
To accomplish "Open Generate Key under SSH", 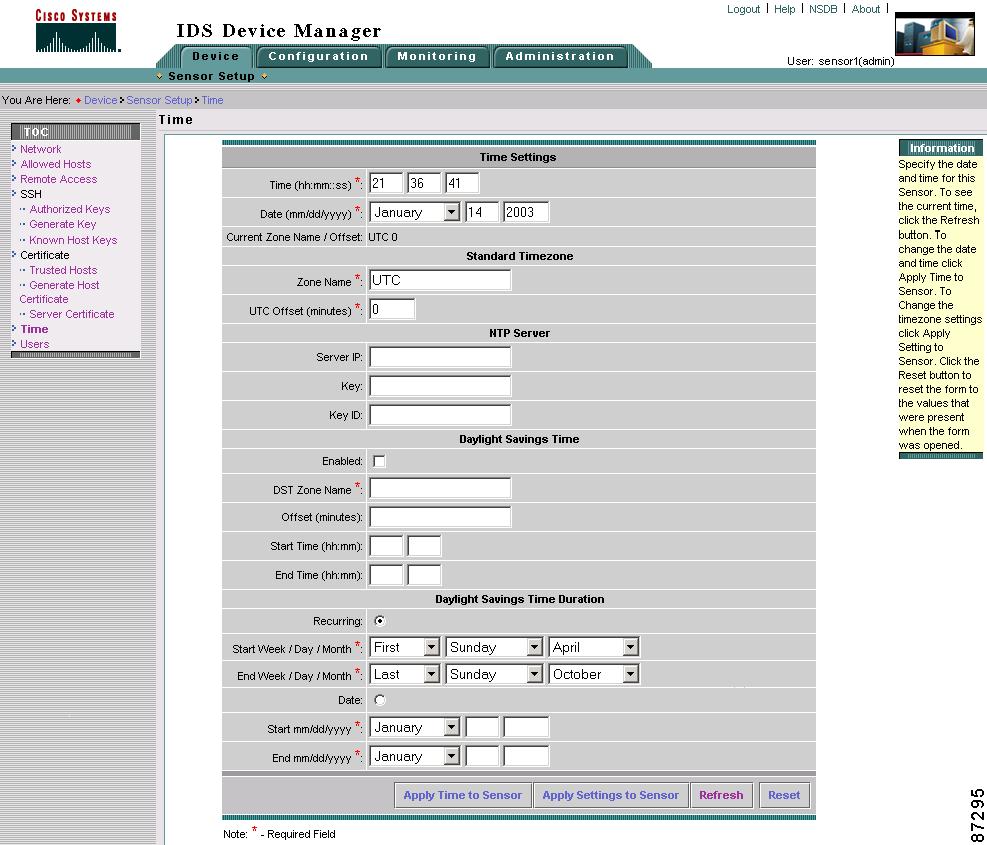I will click(62, 224).
